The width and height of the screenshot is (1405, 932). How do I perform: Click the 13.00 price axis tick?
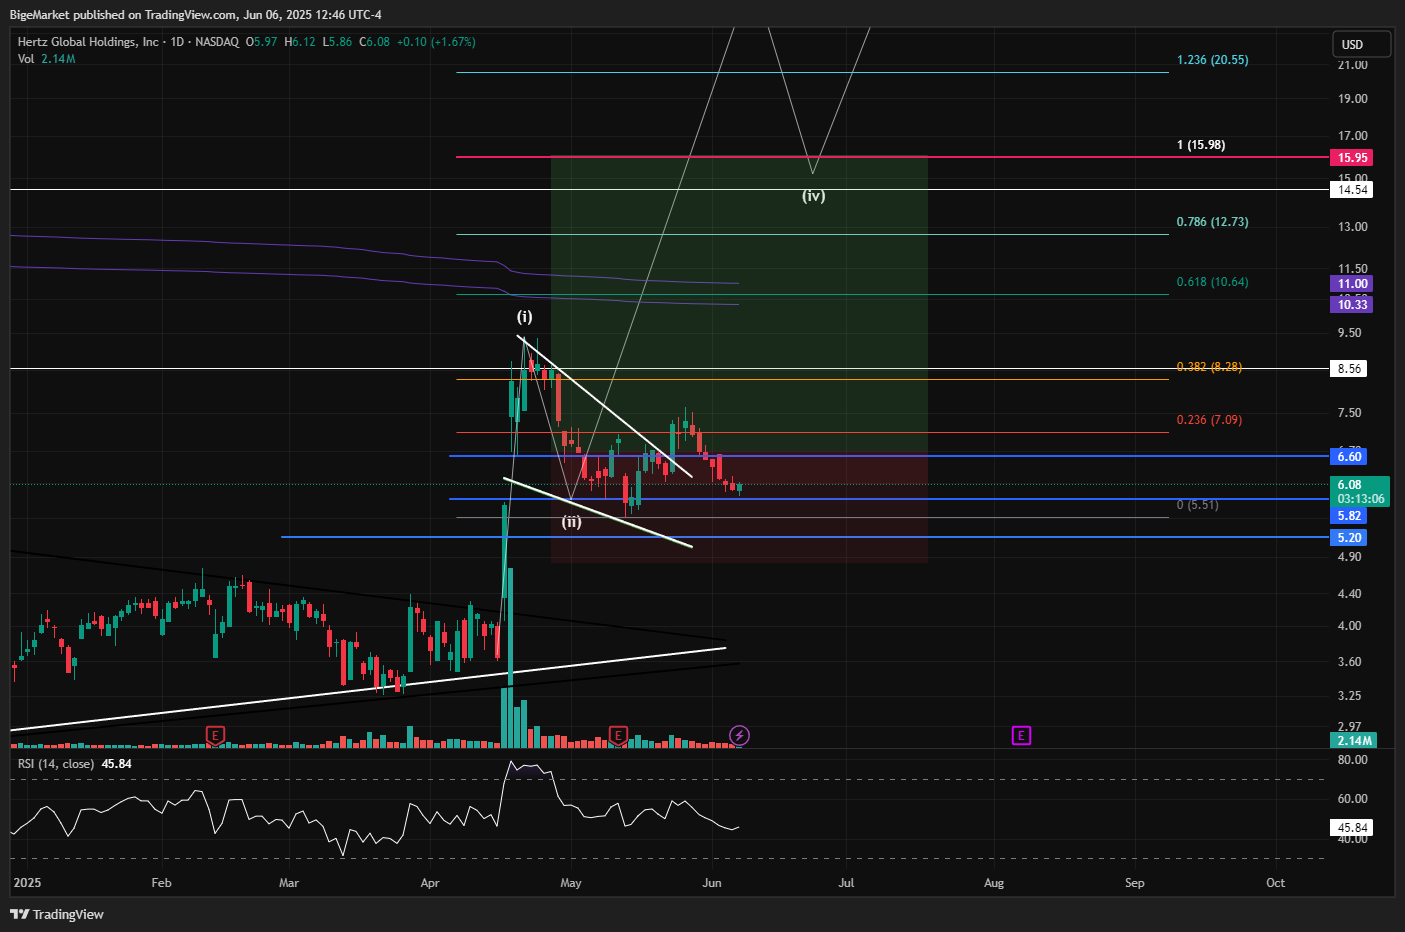pos(1352,227)
